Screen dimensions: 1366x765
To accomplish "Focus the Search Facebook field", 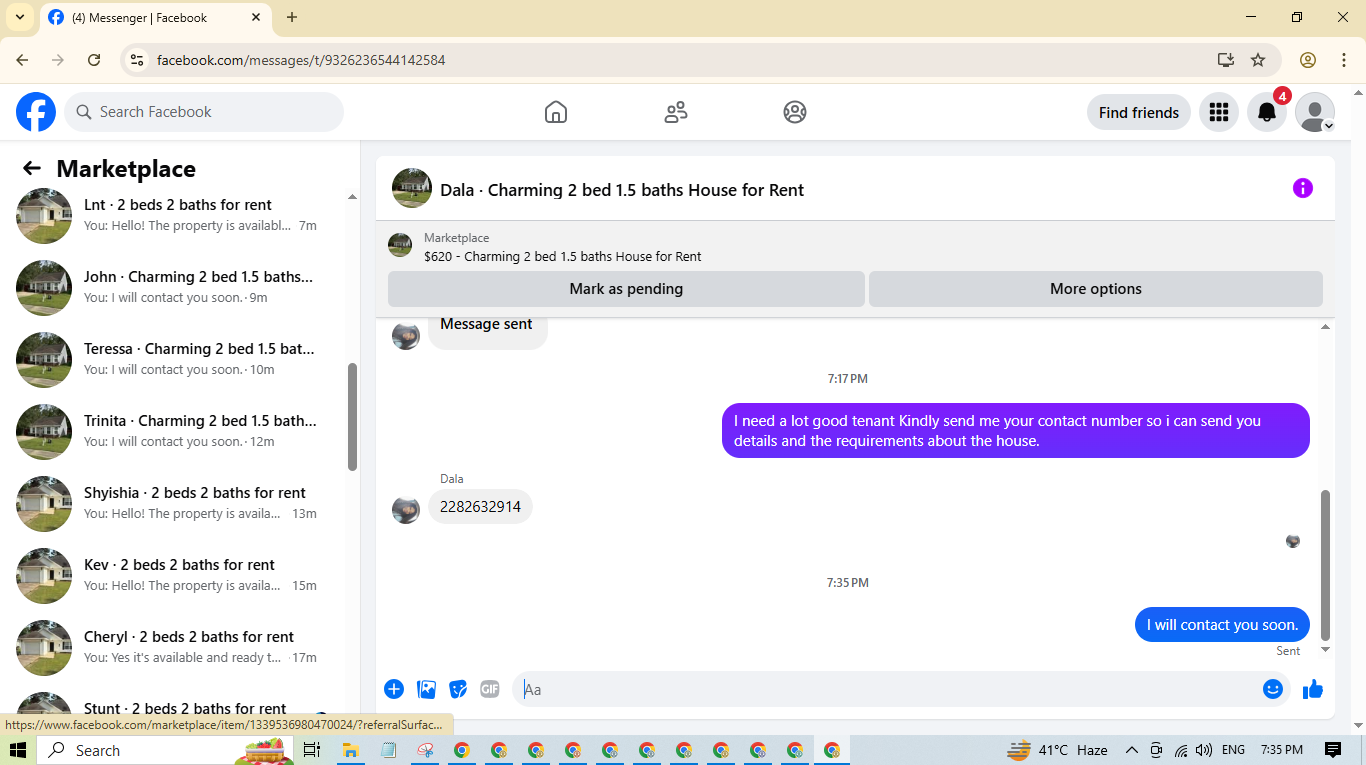I will pos(204,112).
